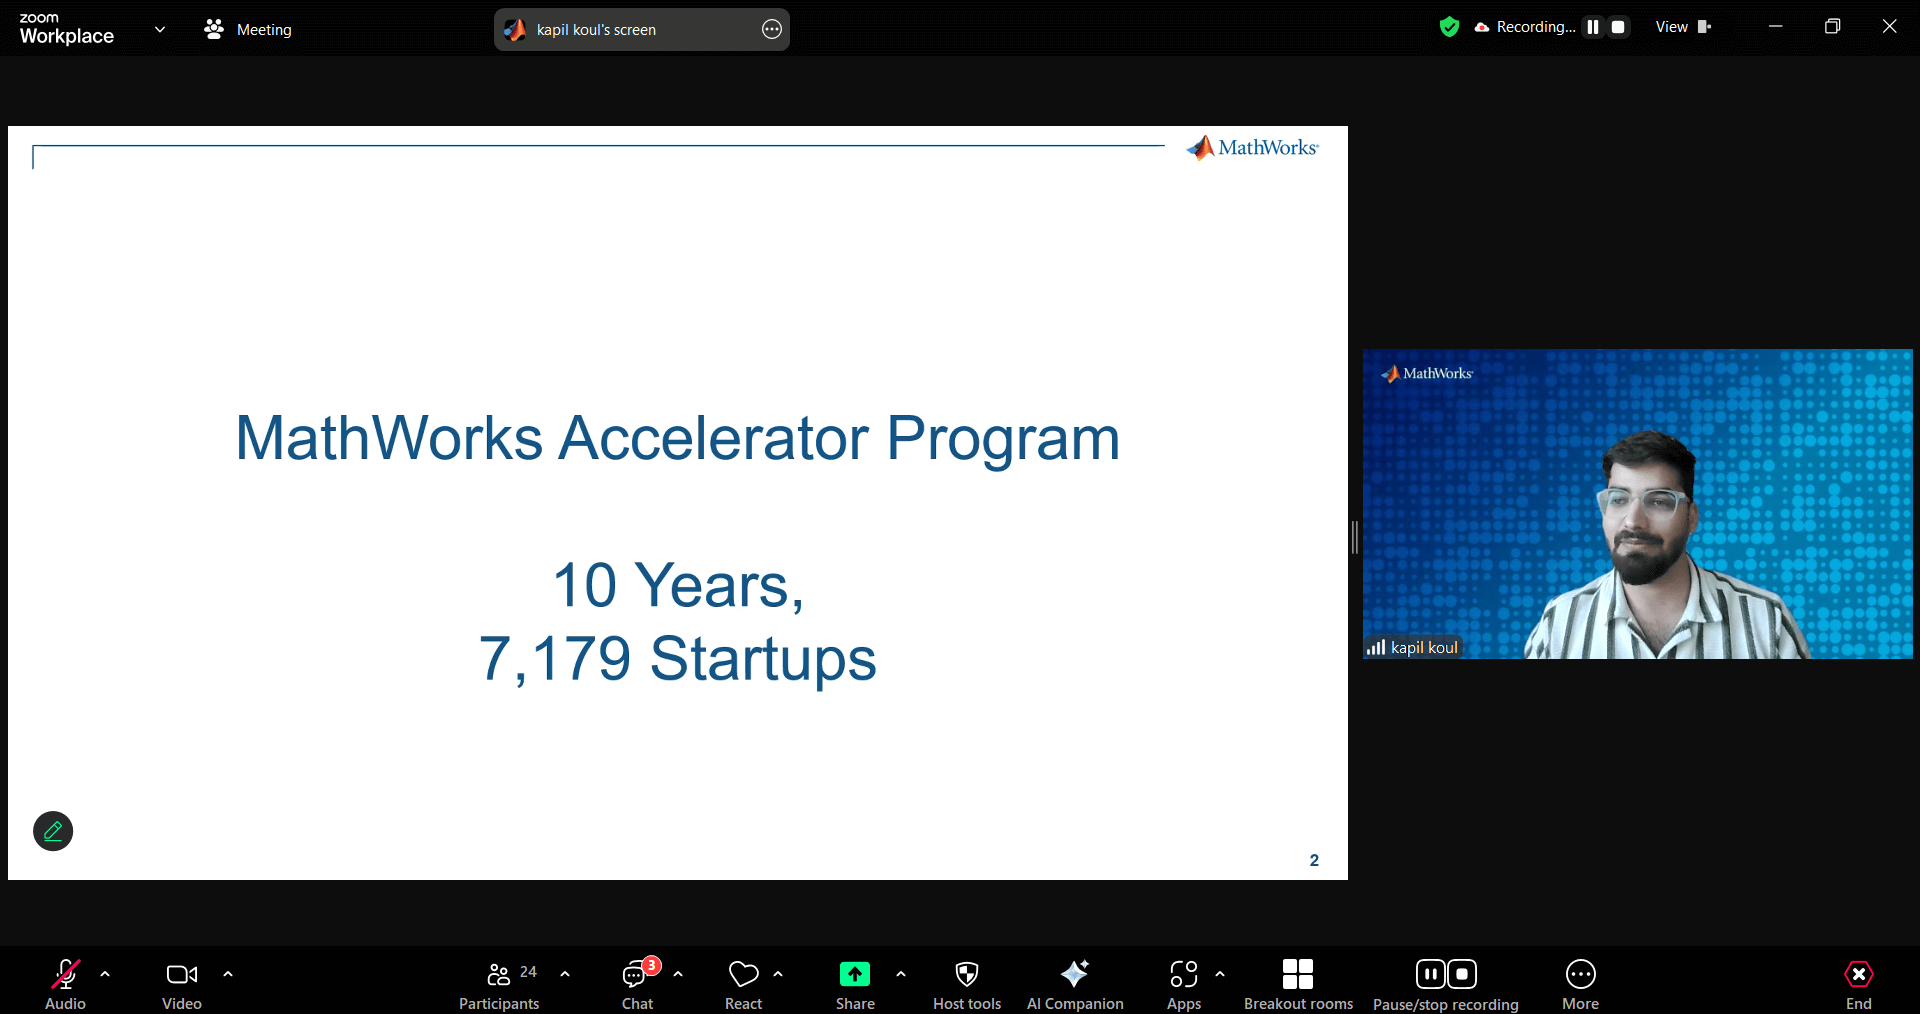
Task: Pause the recording in the top bar
Action: [1593, 27]
